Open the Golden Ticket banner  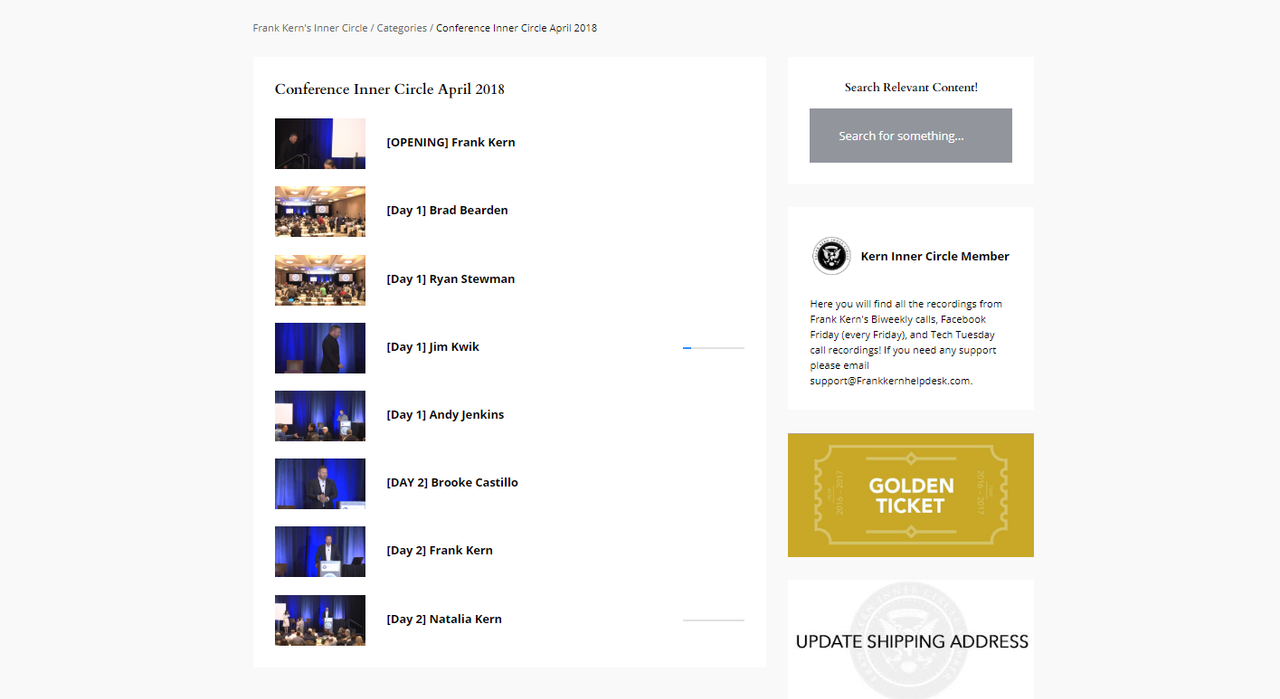(x=910, y=495)
